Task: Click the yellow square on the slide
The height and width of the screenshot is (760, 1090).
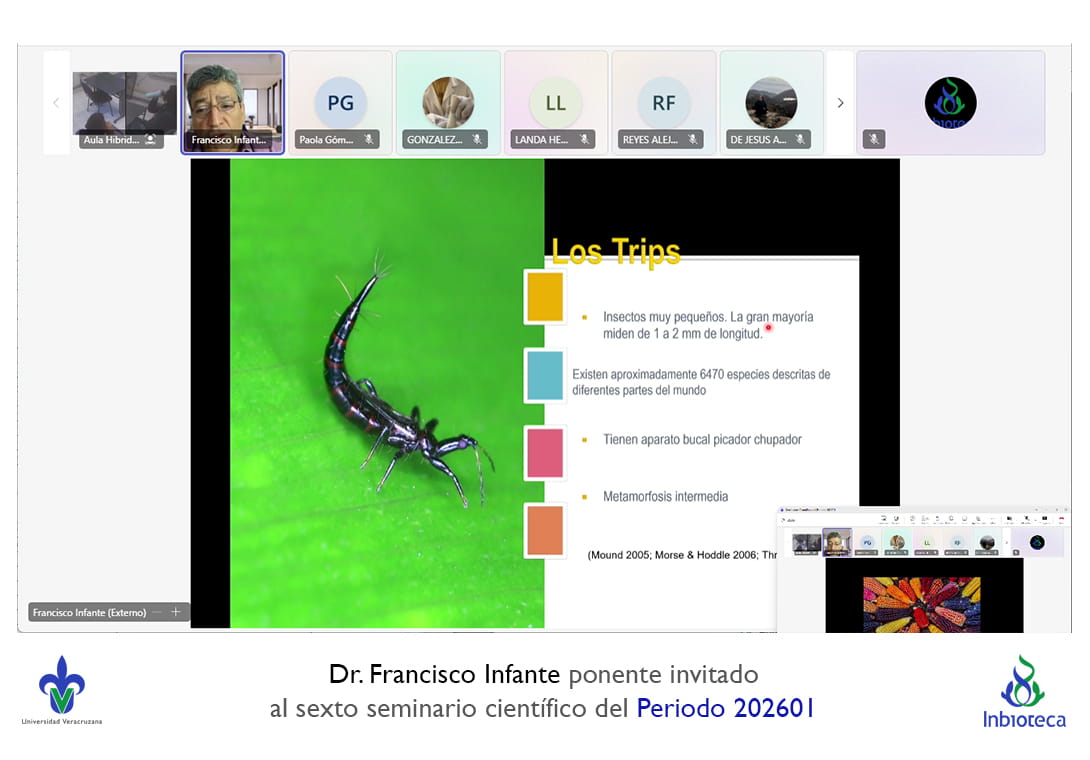Action: (545, 297)
